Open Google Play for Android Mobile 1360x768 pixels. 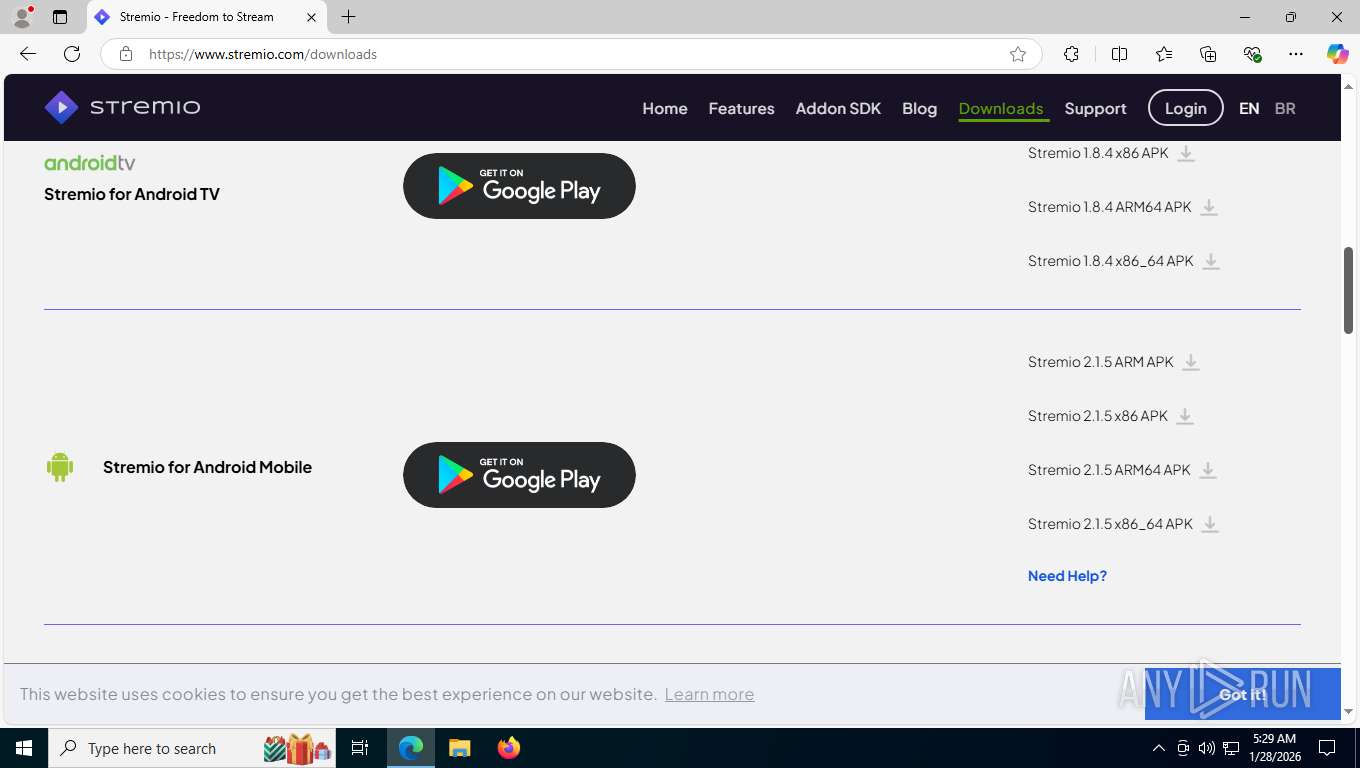click(519, 475)
